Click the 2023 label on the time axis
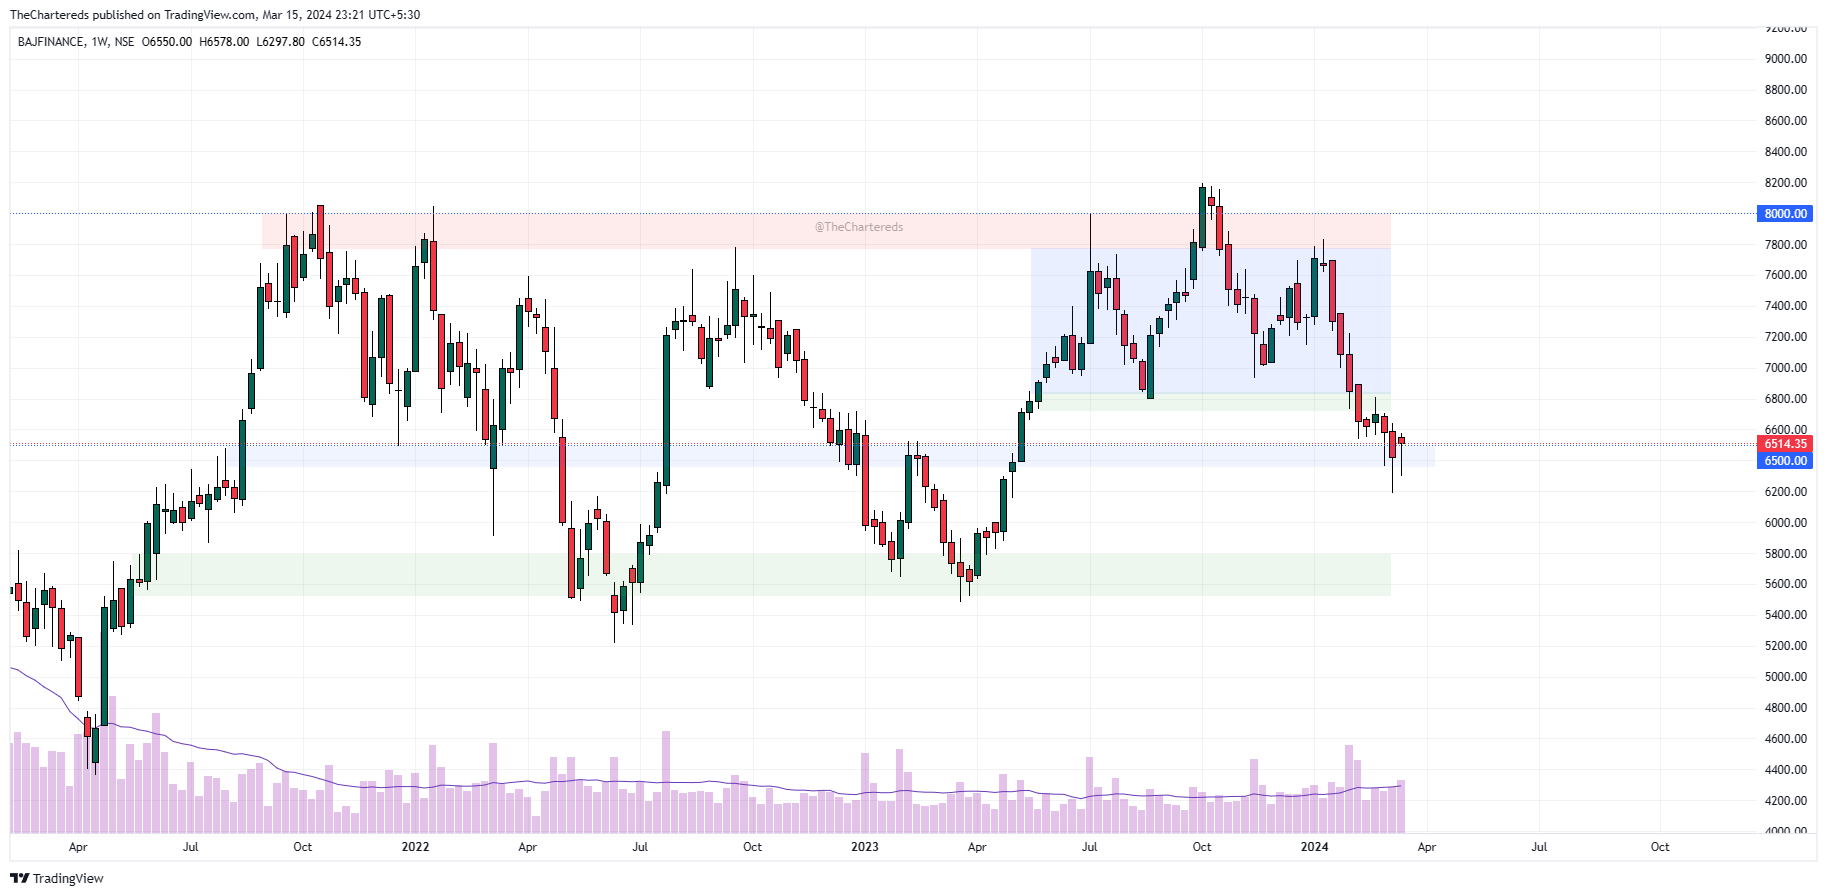 865,847
